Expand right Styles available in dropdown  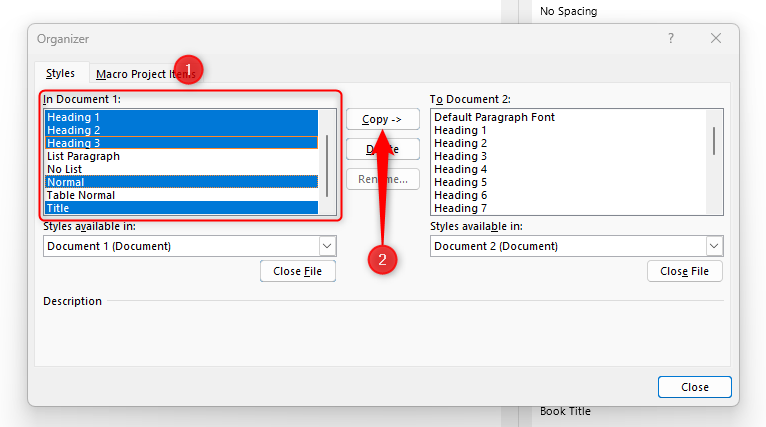[x=713, y=246]
